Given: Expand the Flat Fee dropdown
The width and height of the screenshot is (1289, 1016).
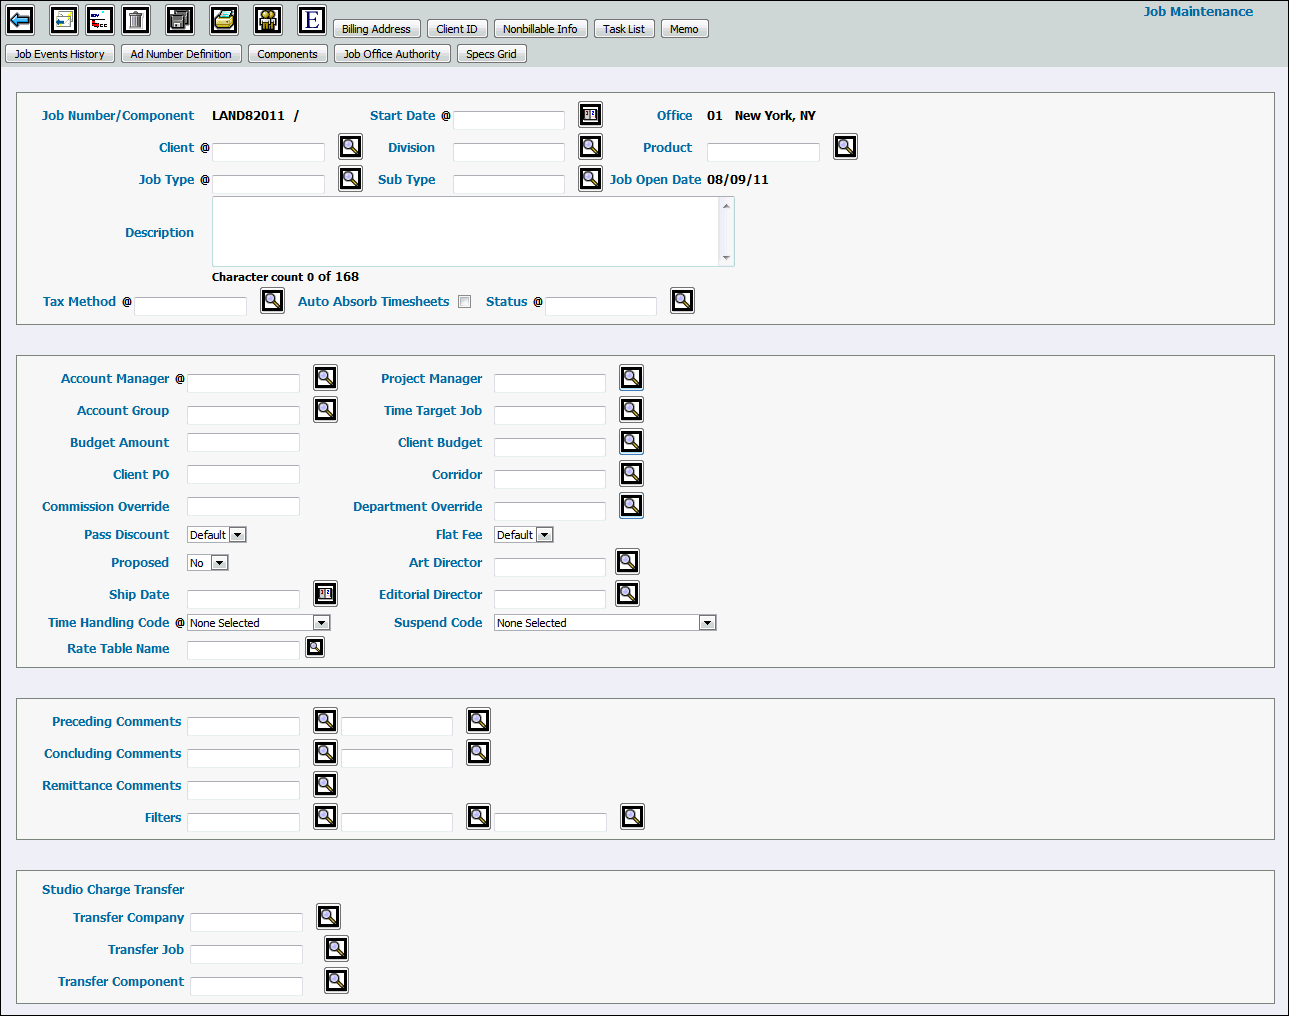Looking at the screenshot, I should tap(545, 535).
